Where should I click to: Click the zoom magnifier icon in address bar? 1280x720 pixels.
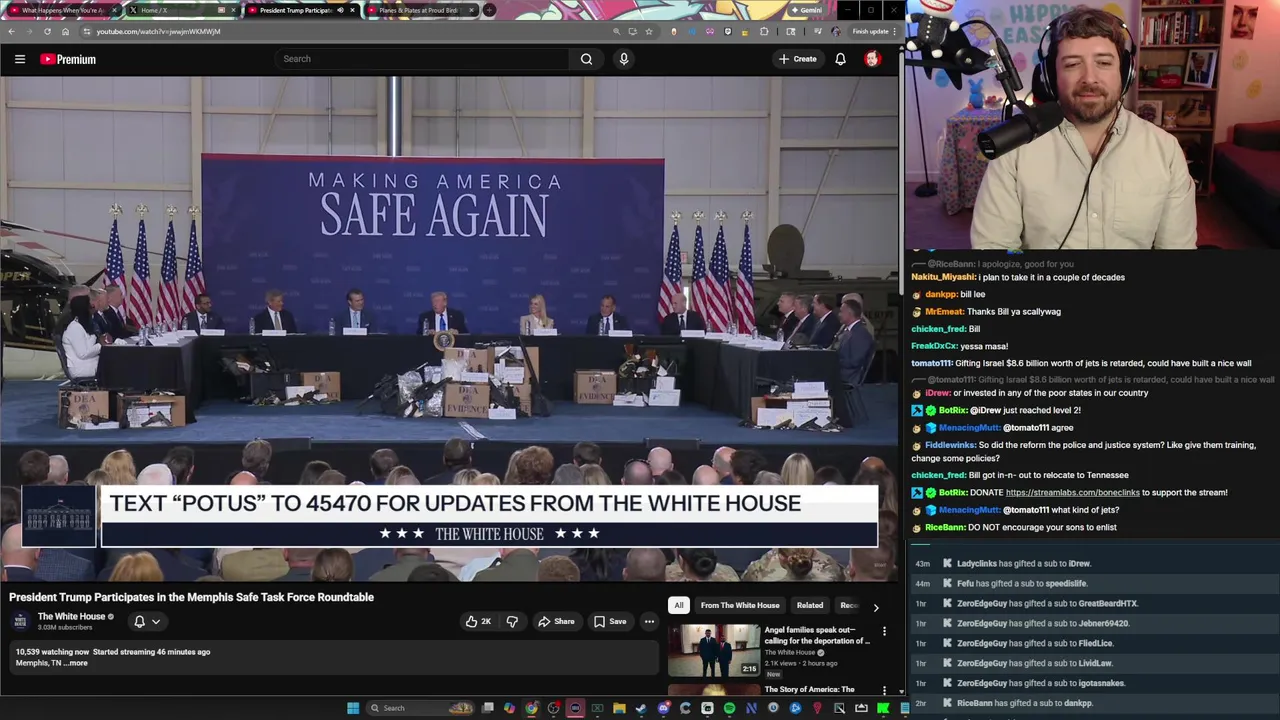[x=616, y=31]
